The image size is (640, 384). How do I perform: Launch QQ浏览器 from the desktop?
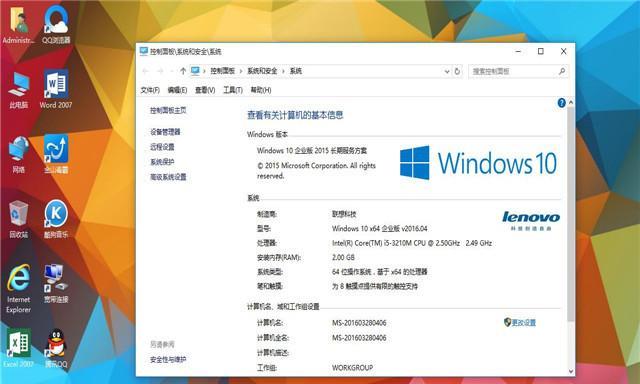click(56, 24)
